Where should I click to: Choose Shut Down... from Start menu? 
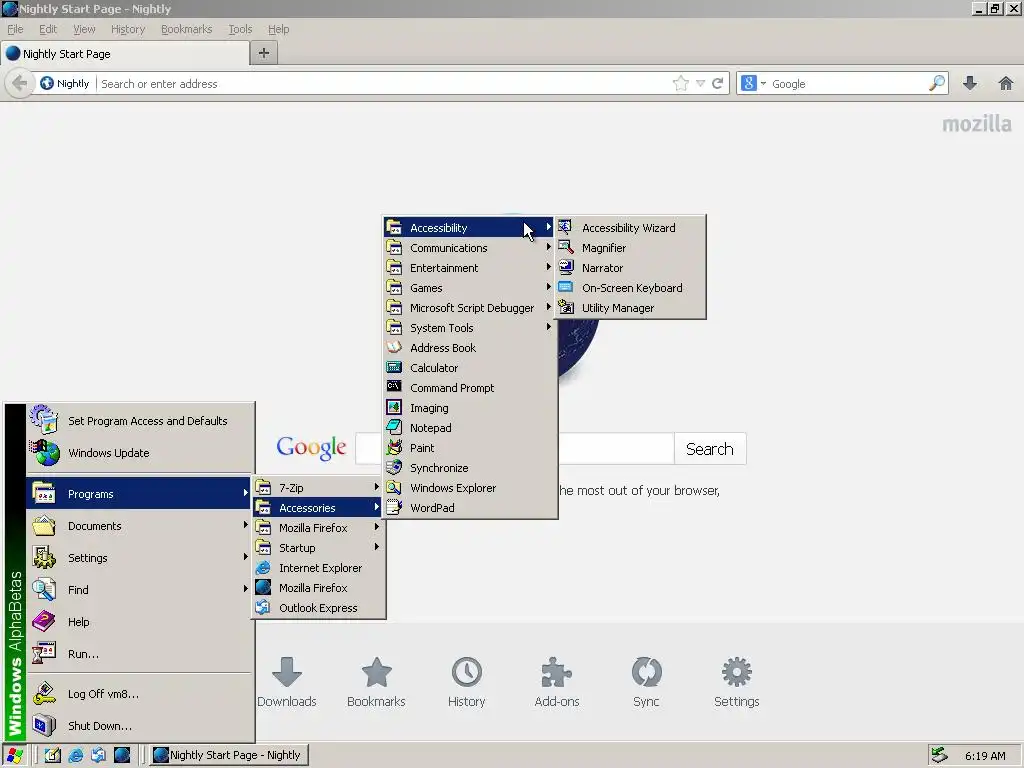click(x=140, y=726)
